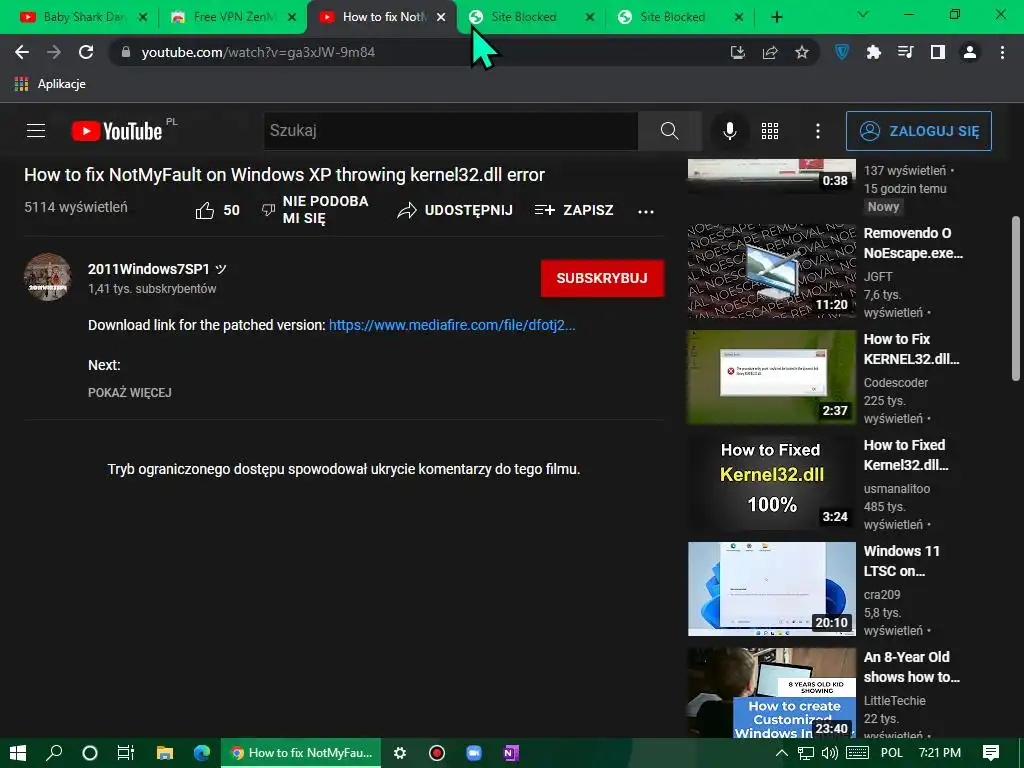Click ZAPISZ to save the video
Image resolution: width=1024 pixels, height=768 pixels.
[574, 210]
